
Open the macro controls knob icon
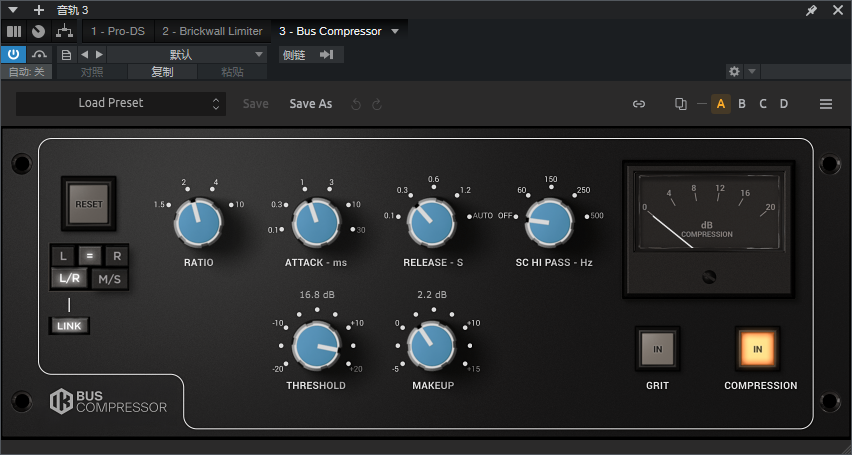coord(38,32)
